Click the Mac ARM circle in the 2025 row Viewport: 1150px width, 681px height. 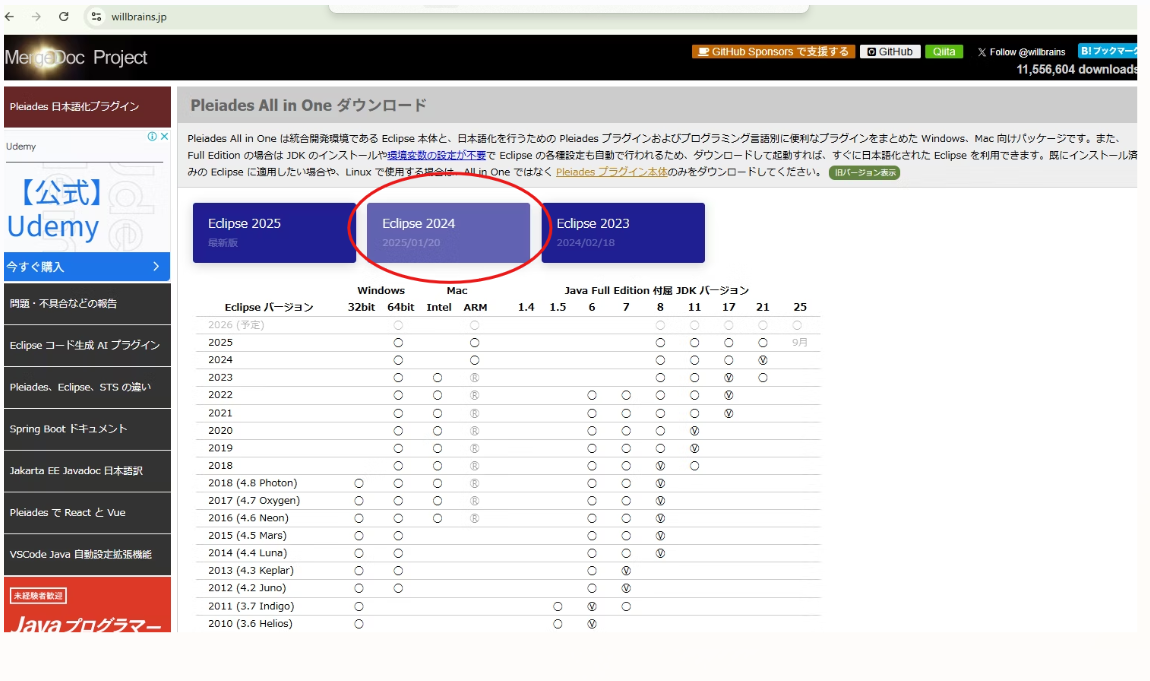click(475, 342)
